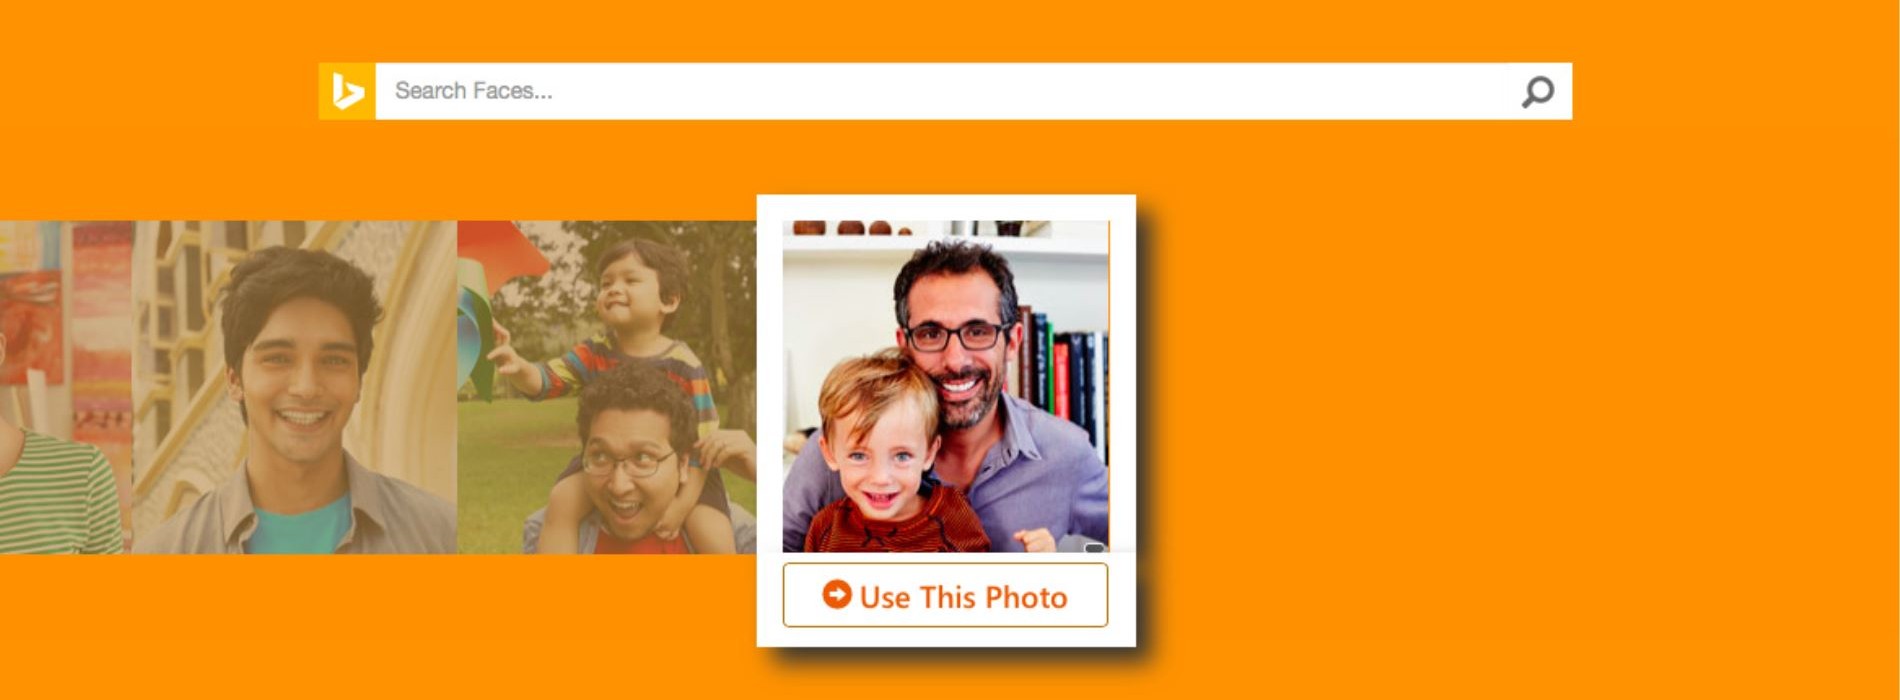Click the young man's teal t-shirt

point(298,527)
